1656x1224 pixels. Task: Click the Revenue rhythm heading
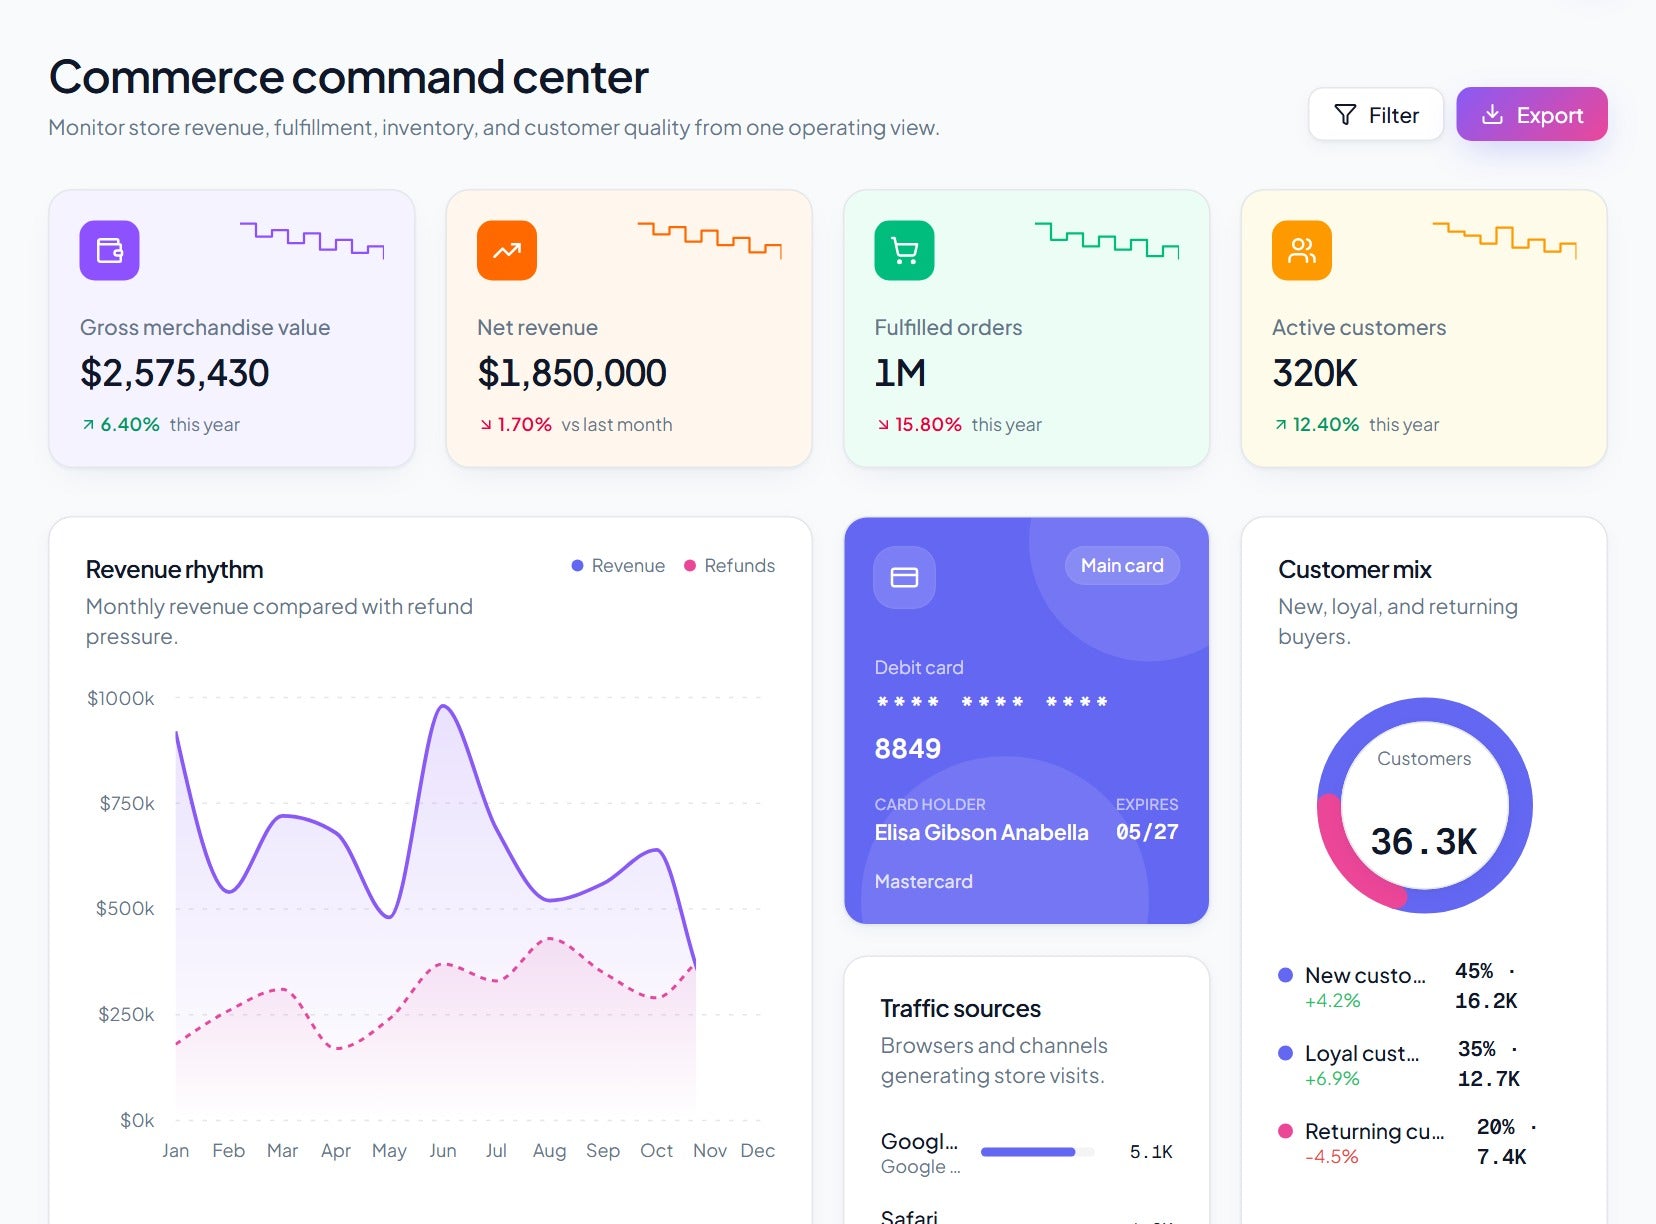pos(175,570)
